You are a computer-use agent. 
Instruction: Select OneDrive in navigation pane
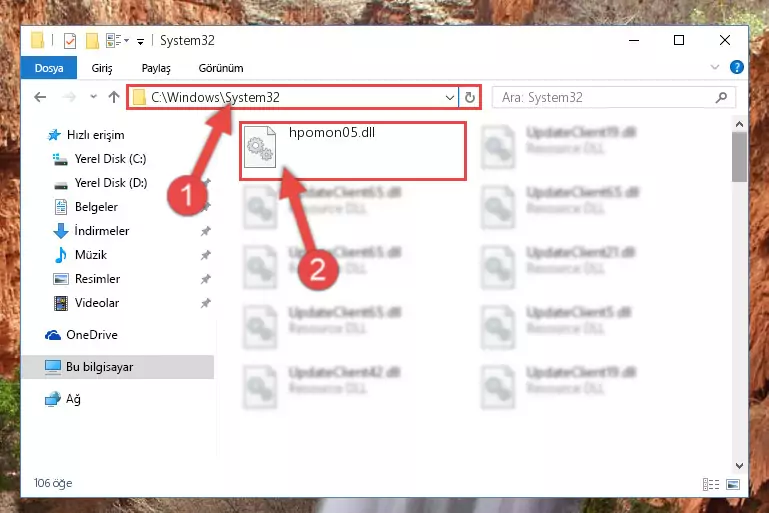(x=92, y=335)
